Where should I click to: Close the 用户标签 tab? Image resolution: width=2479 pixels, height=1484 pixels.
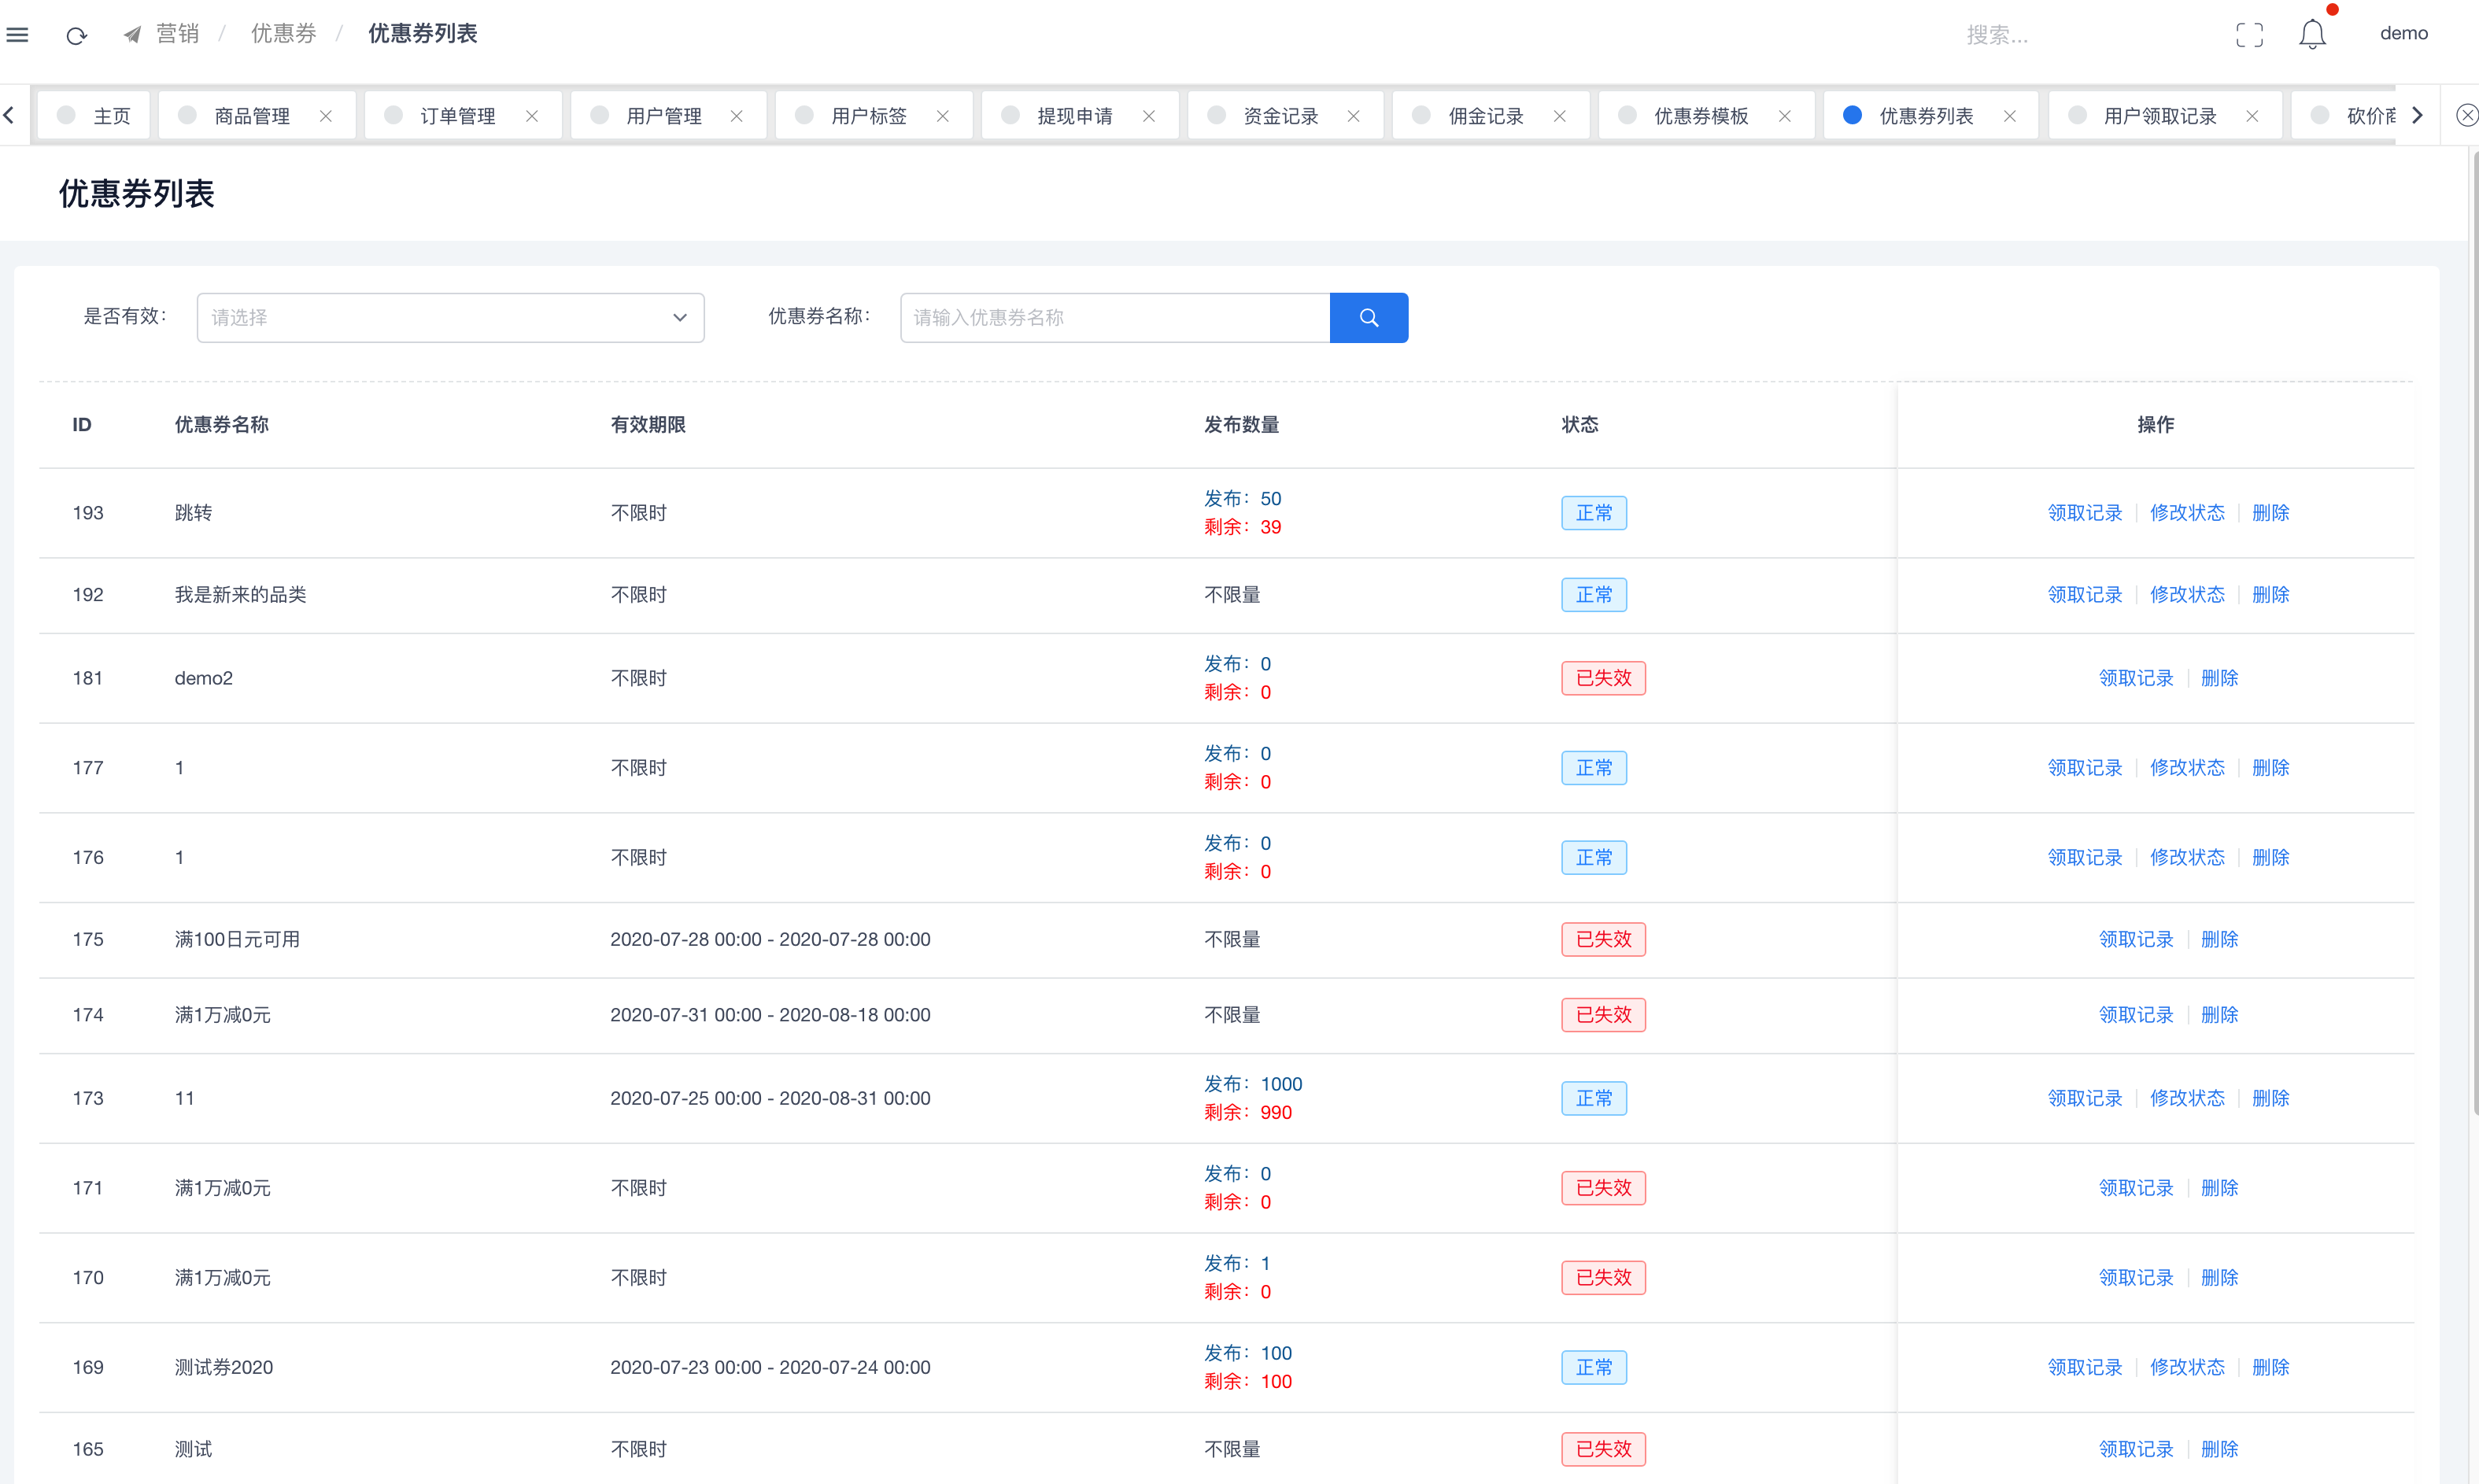[943, 116]
